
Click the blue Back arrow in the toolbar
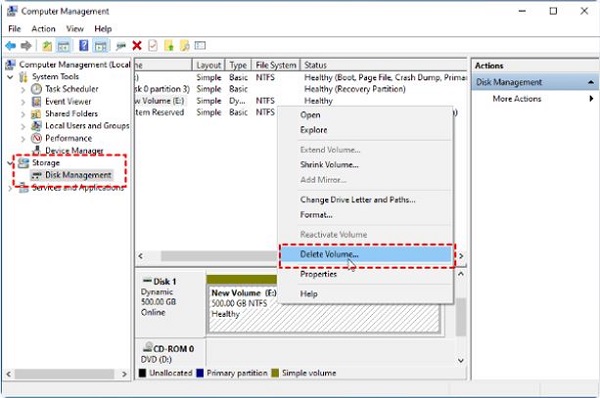[11, 46]
